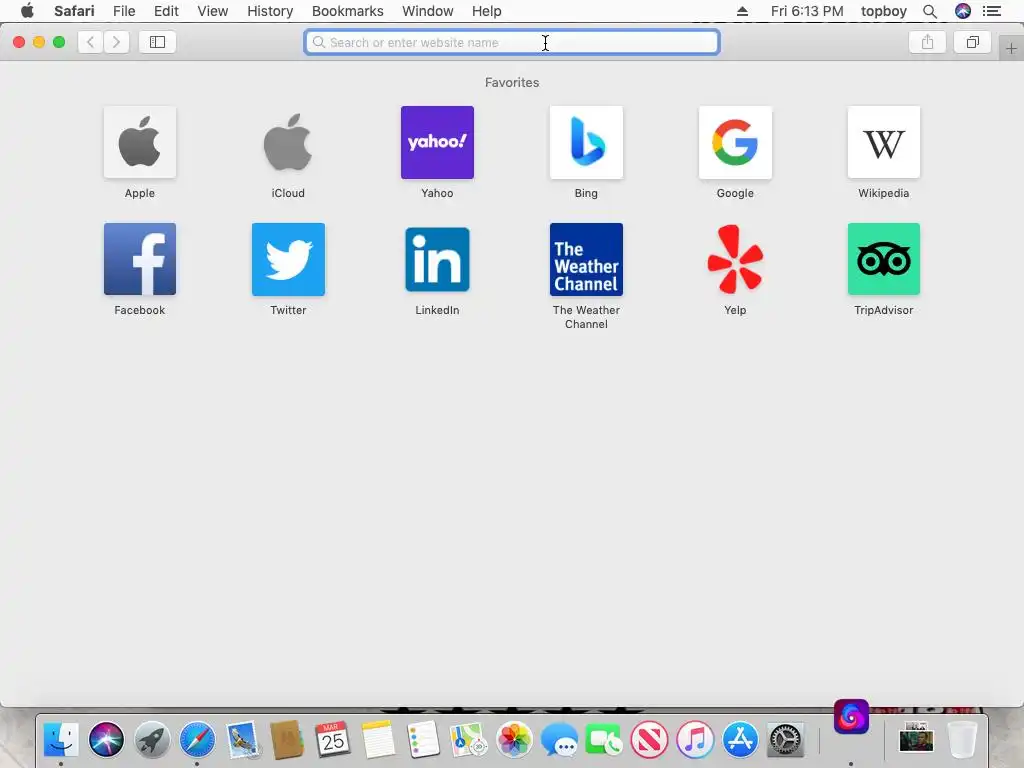Open Maps from the Dock
The image size is (1024, 768).
pyautogui.click(x=468, y=739)
